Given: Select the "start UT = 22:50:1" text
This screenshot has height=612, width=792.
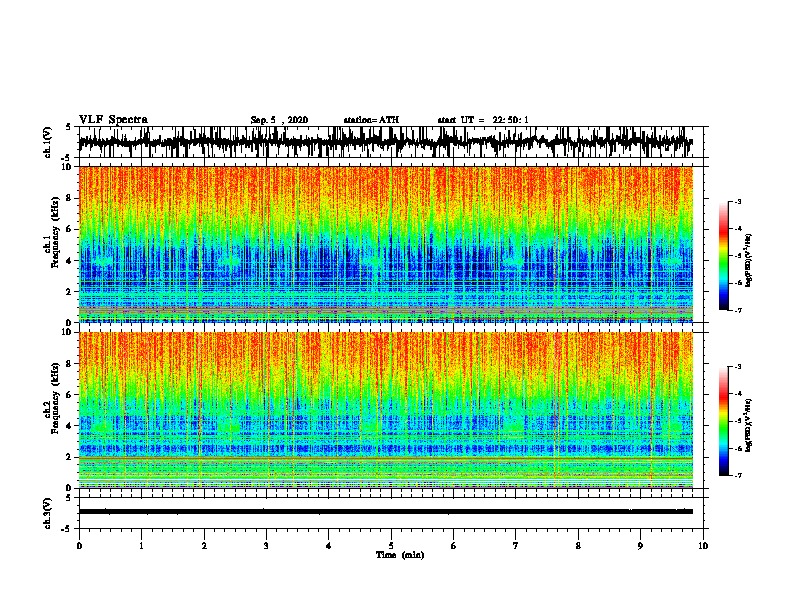Looking at the screenshot, I should click(483, 120).
